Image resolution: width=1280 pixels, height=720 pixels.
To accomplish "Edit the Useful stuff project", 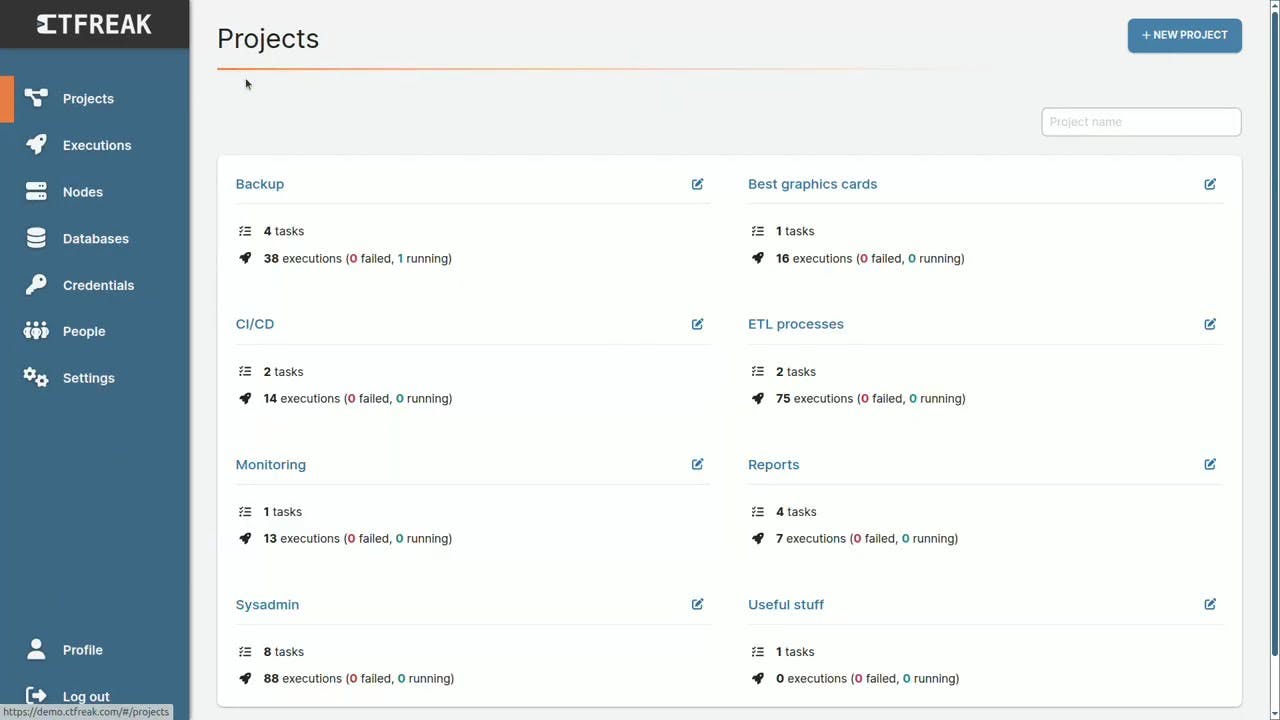I will 1210,604.
